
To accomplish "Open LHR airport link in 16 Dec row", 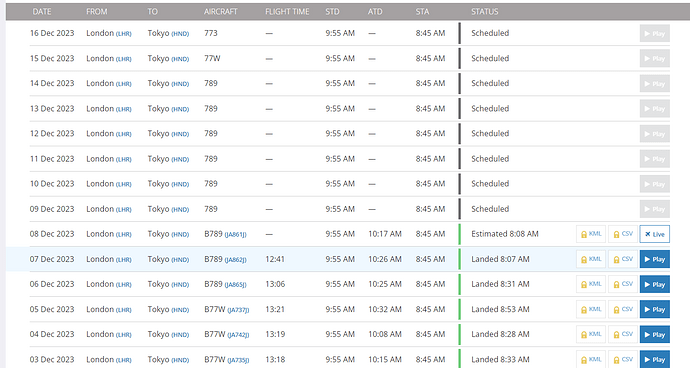I will (124, 34).
